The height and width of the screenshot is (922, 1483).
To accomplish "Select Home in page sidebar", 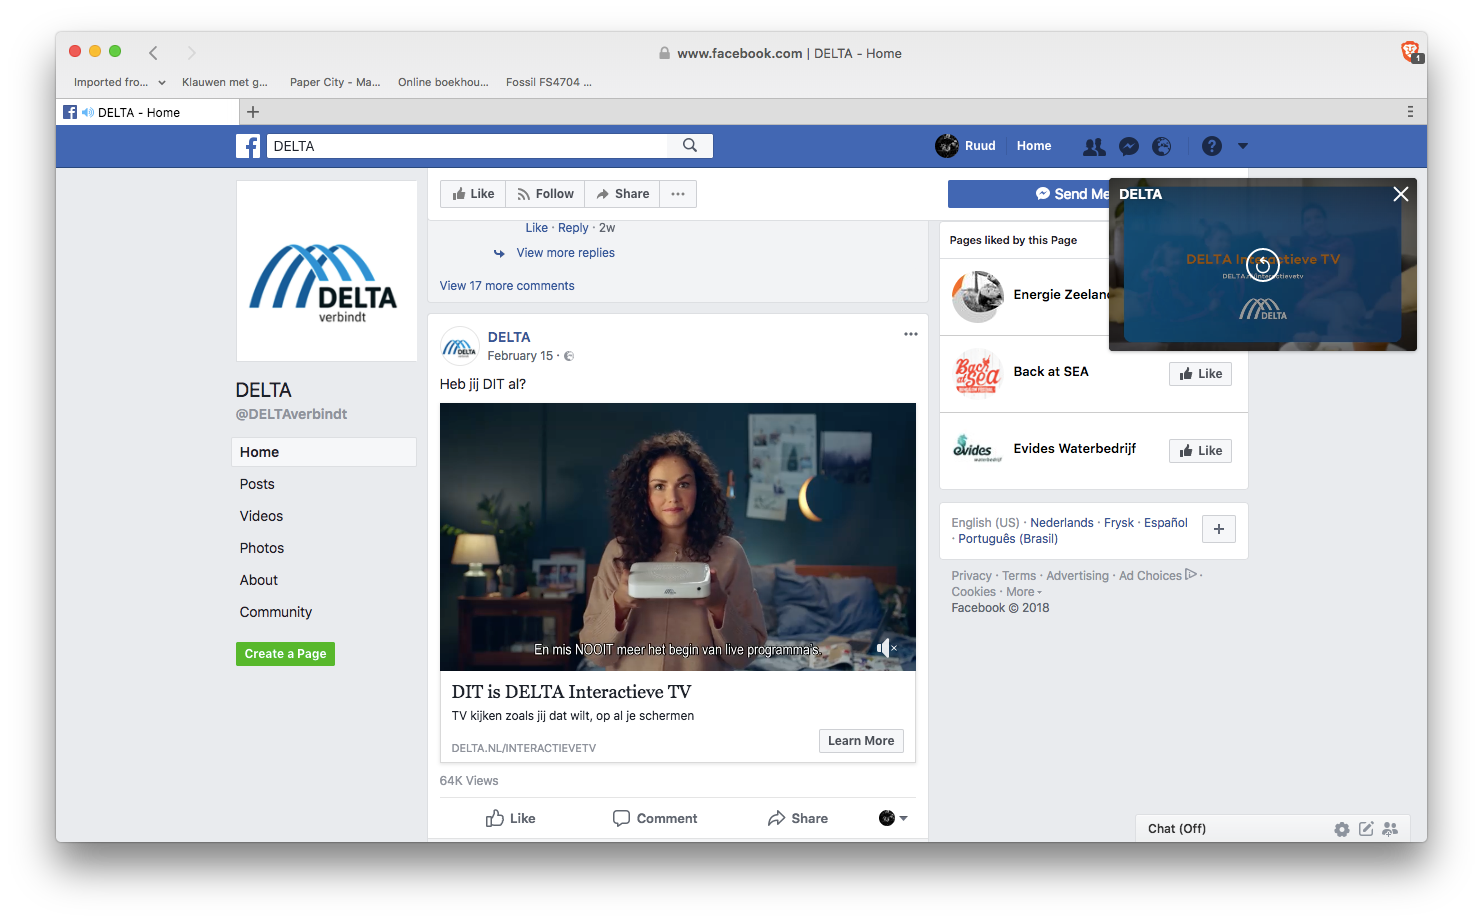I will click(324, 452).
